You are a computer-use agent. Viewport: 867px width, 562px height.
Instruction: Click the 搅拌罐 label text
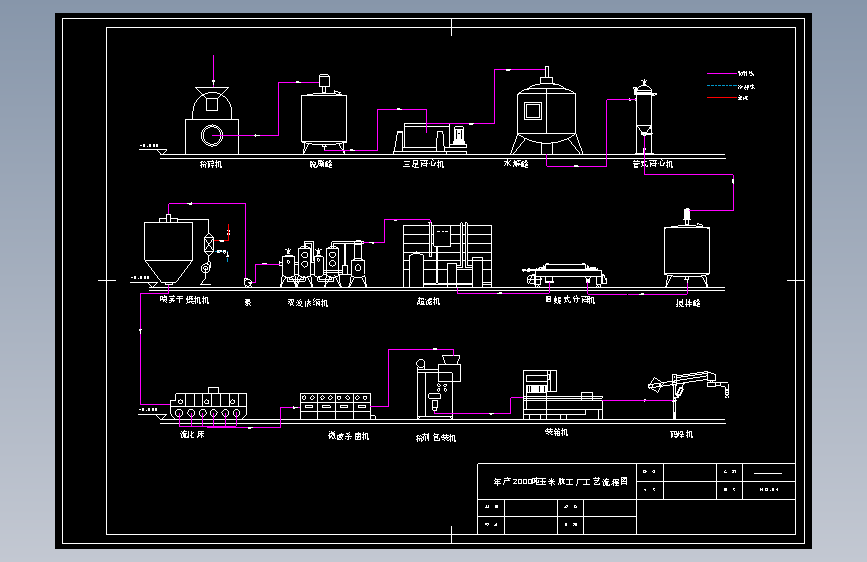pyautogui.click(x=688, y=303)
